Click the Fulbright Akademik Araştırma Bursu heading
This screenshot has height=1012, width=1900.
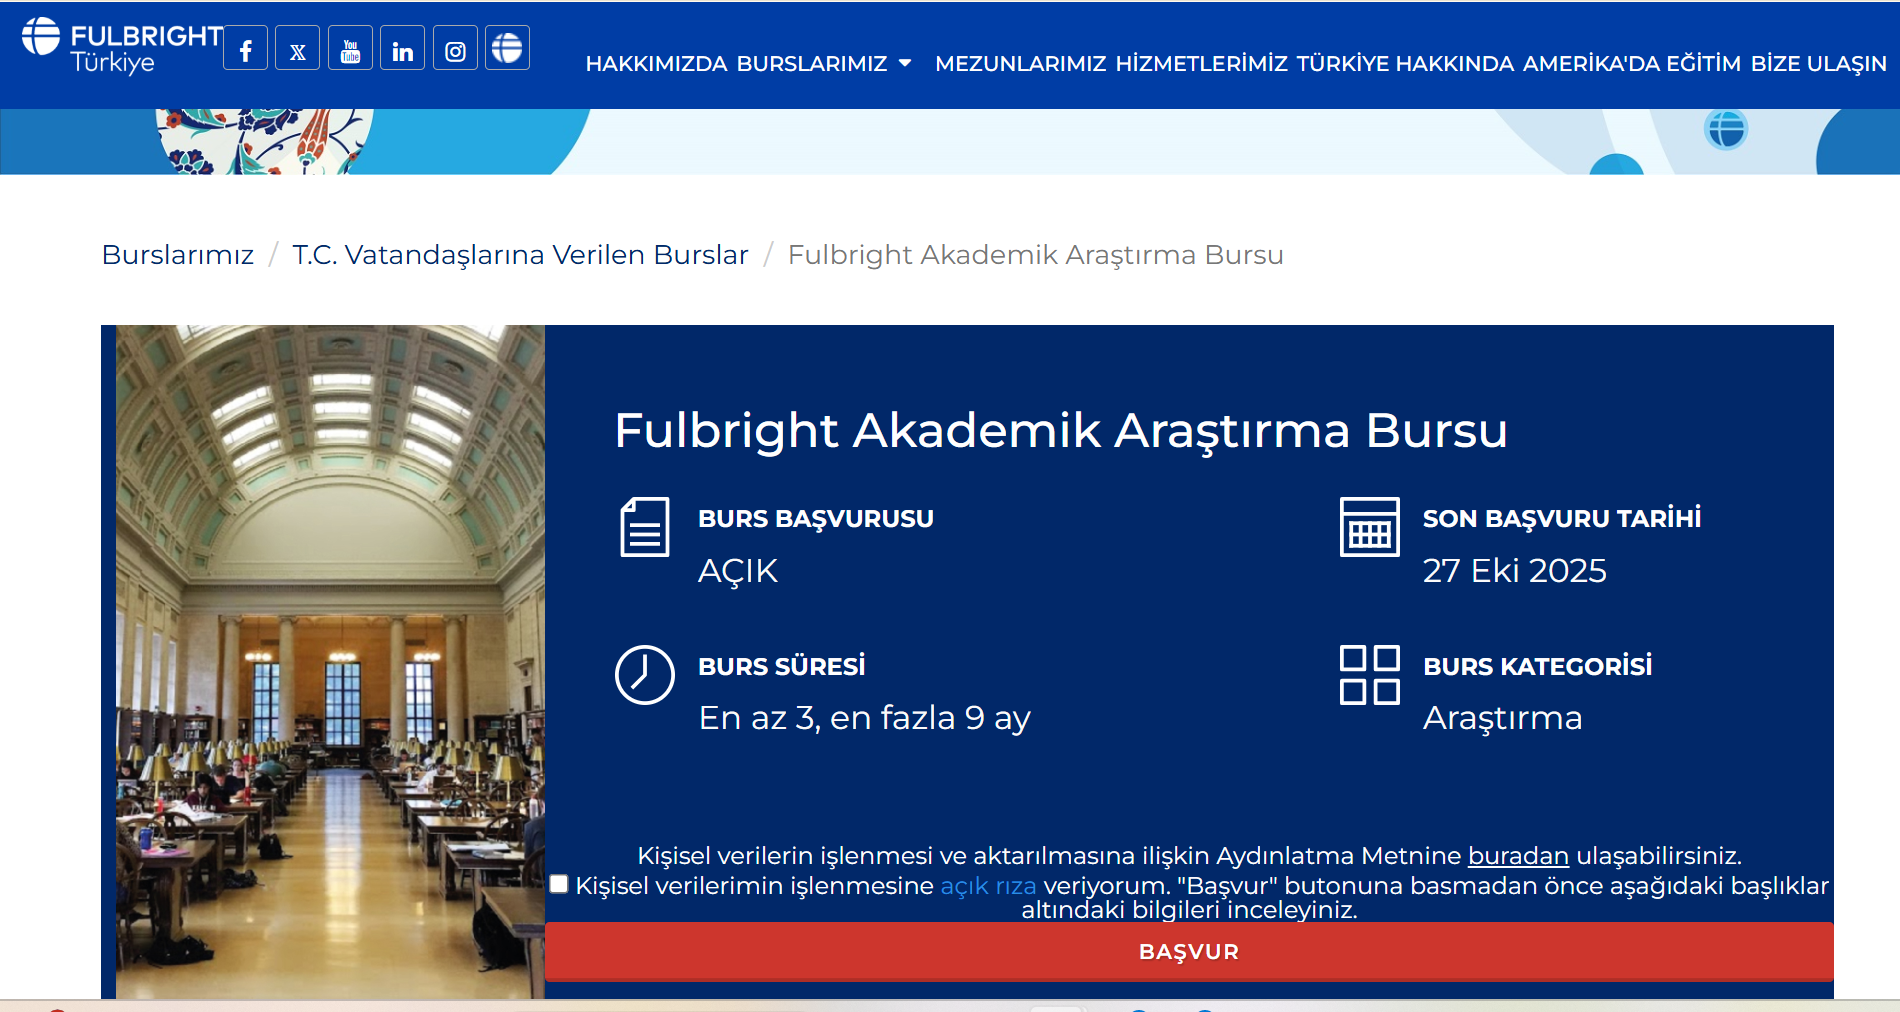[1061, 431]
